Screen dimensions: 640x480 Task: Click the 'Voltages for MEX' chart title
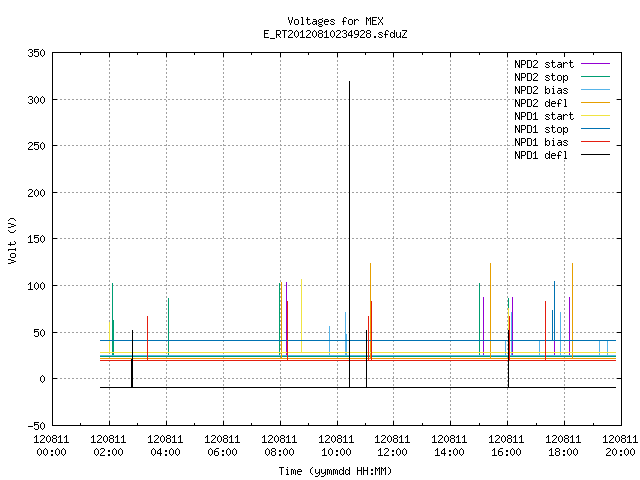335,21
